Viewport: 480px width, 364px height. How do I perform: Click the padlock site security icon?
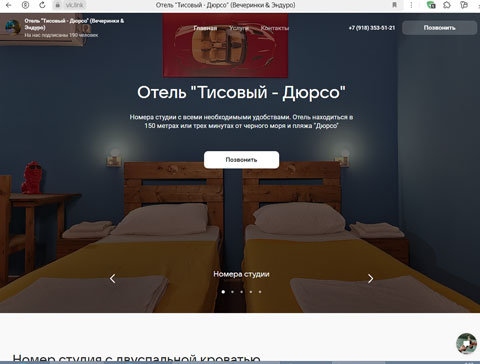(x=58, y=5)
